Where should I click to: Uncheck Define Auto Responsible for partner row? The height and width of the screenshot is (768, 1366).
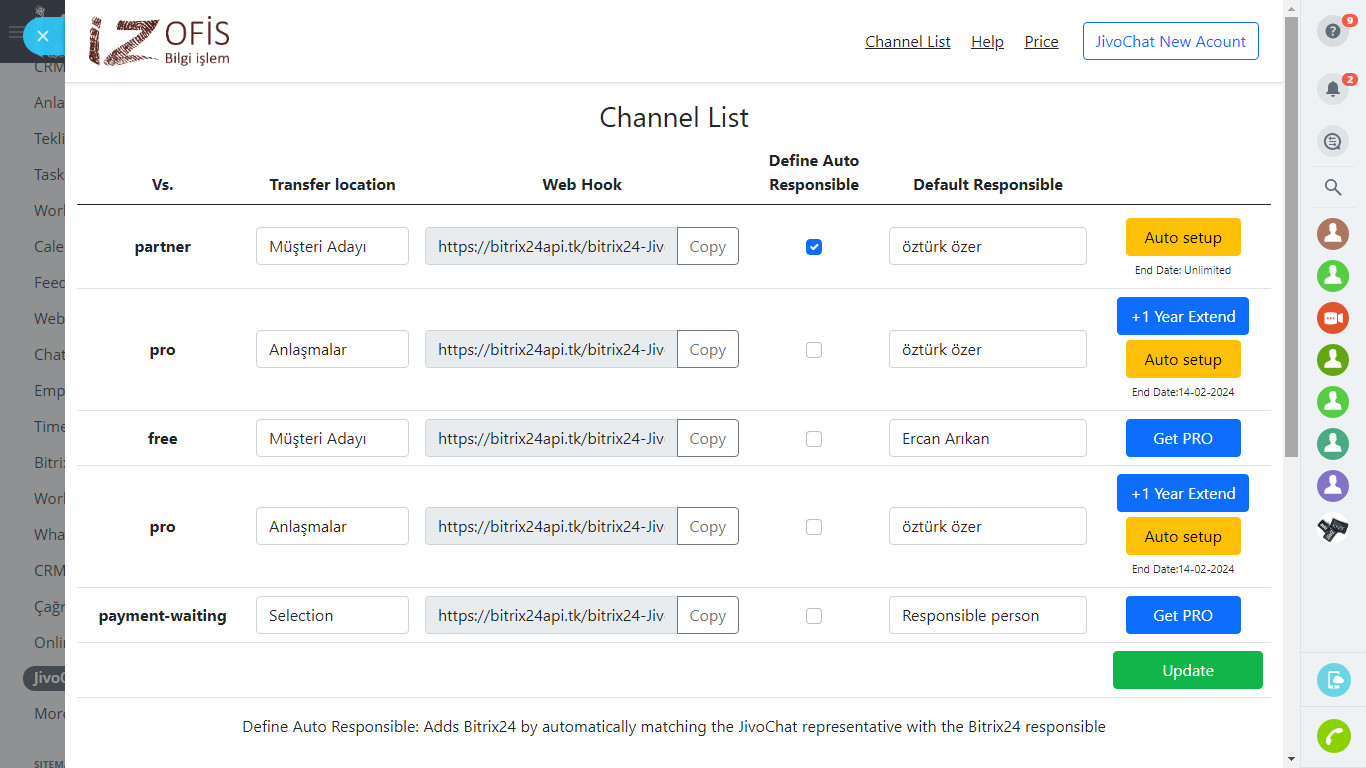(x=814, y=247)
